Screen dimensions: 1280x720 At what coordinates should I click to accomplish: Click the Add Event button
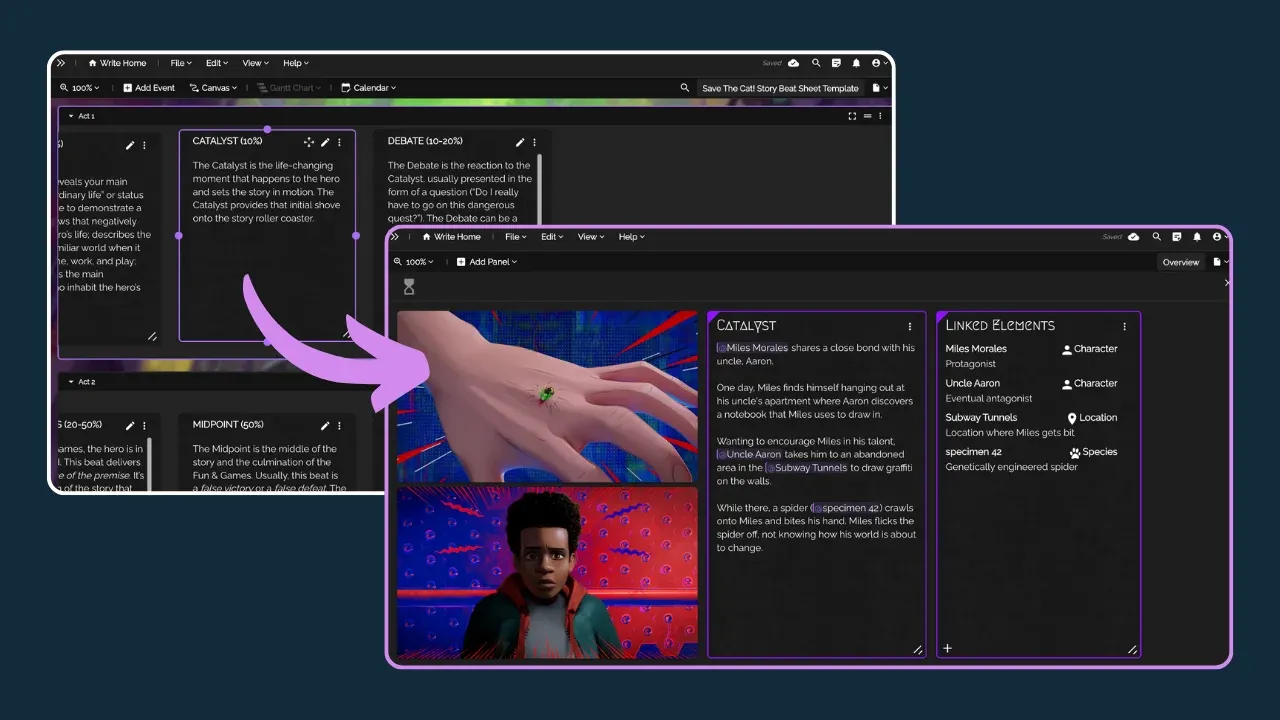pos(149,88)
